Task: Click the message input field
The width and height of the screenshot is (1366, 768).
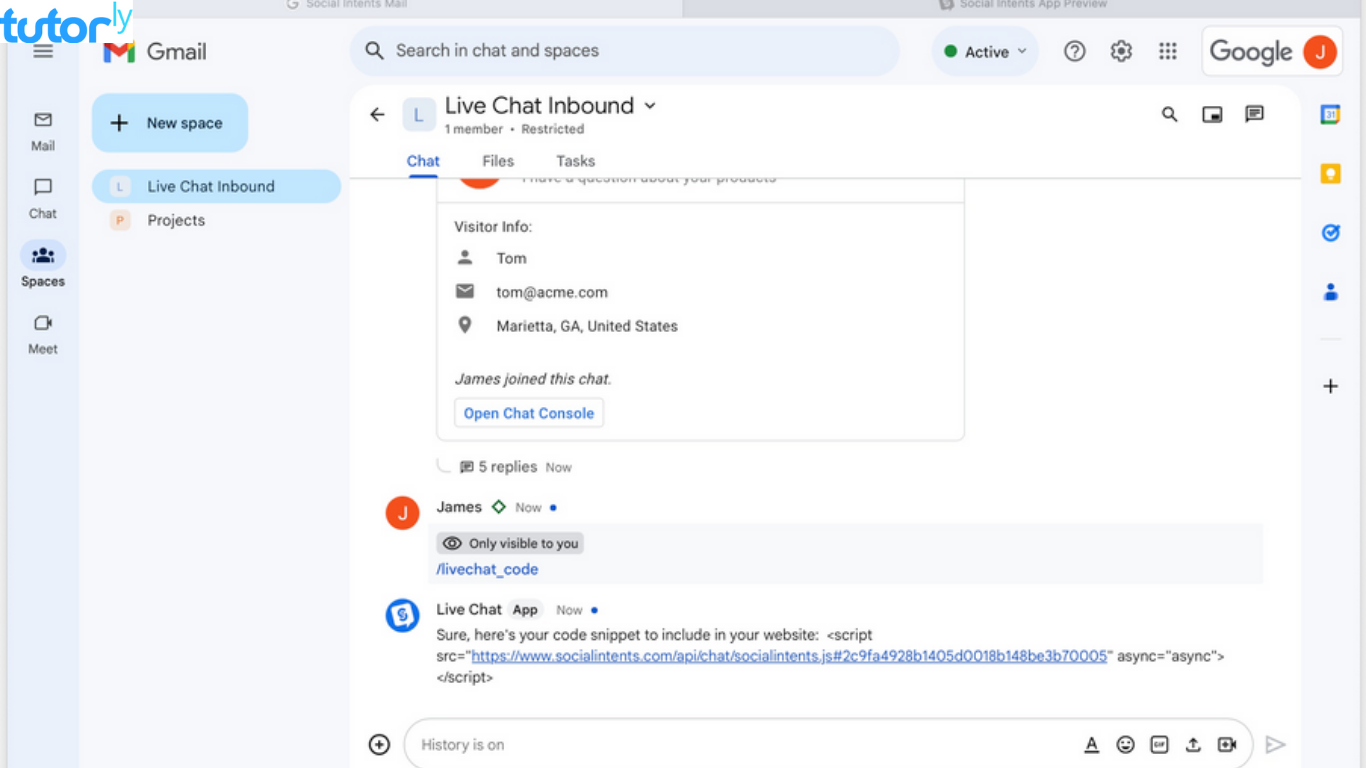Action: tap(700, 744)
